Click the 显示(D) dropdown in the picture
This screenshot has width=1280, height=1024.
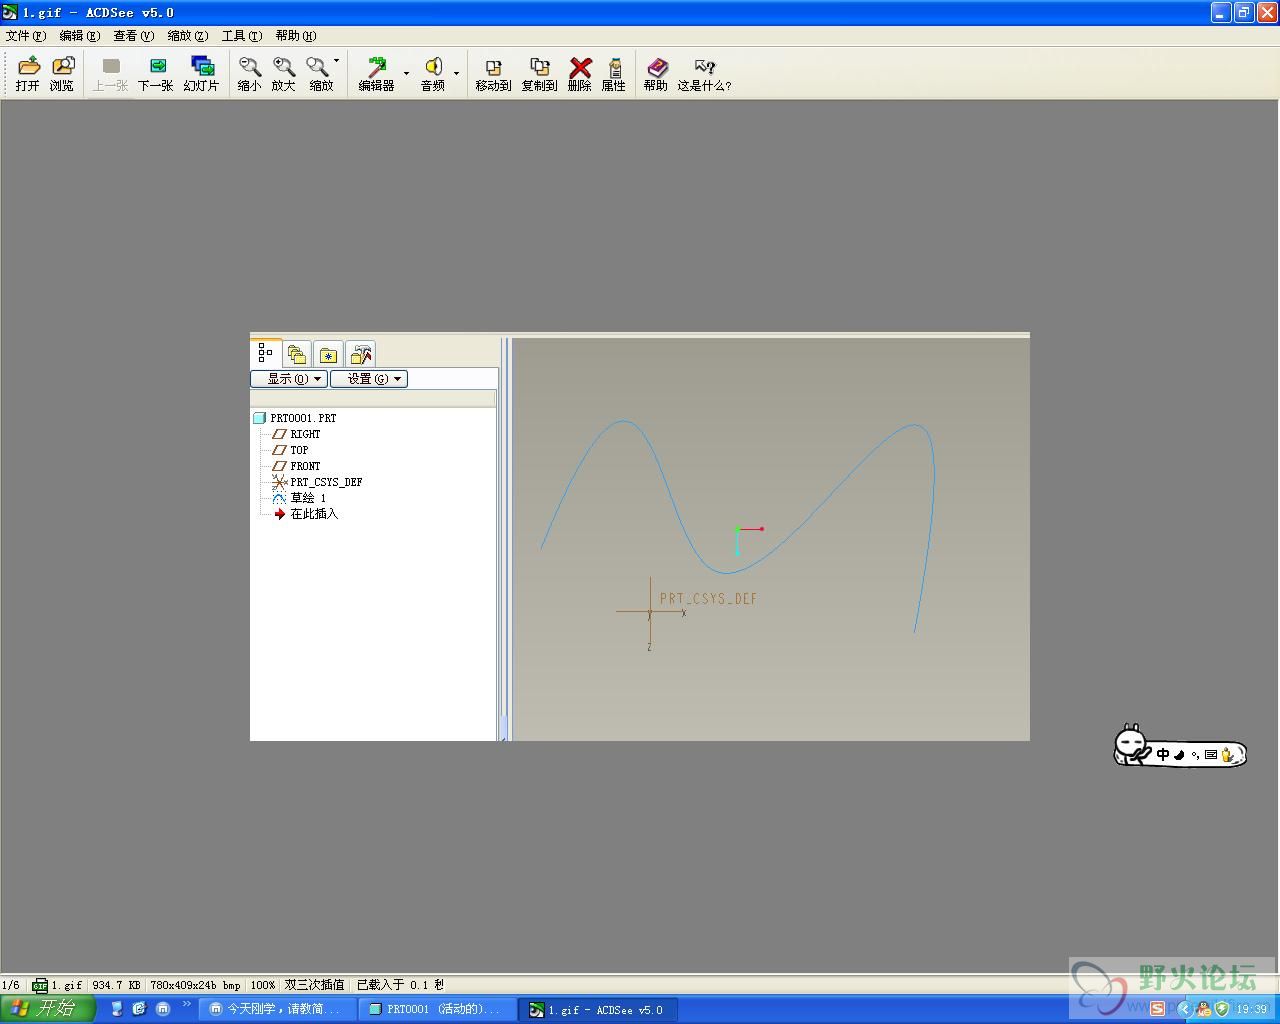pos(289,379)
